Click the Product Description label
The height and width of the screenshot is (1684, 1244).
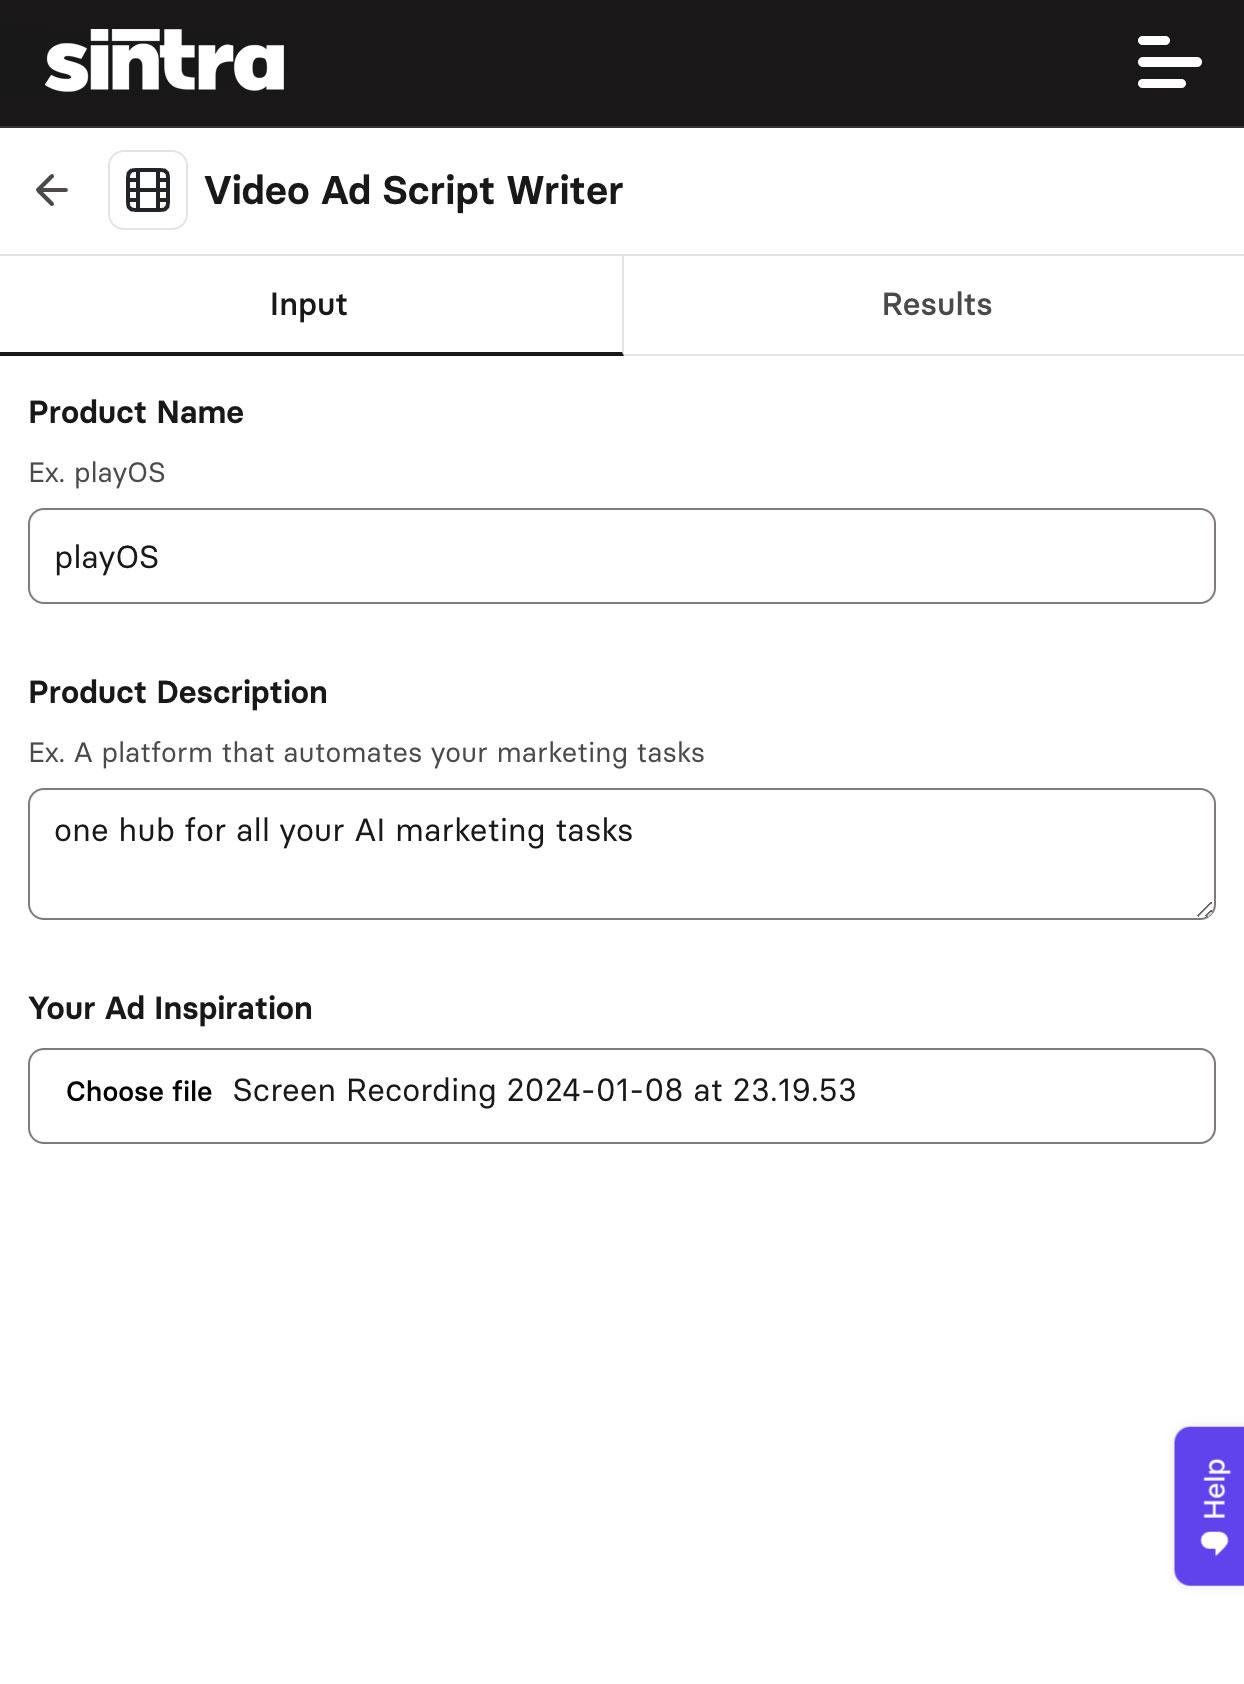178,692
